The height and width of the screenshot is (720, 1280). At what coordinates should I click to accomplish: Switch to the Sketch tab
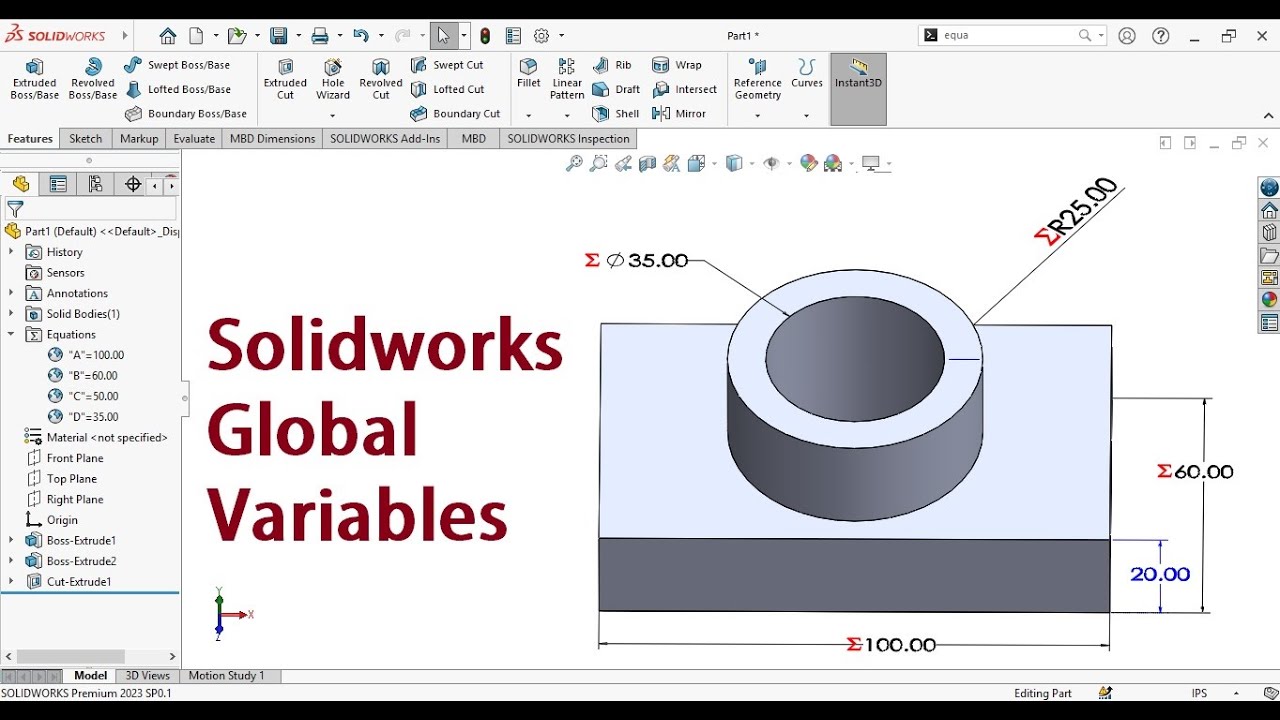(86, 139)
